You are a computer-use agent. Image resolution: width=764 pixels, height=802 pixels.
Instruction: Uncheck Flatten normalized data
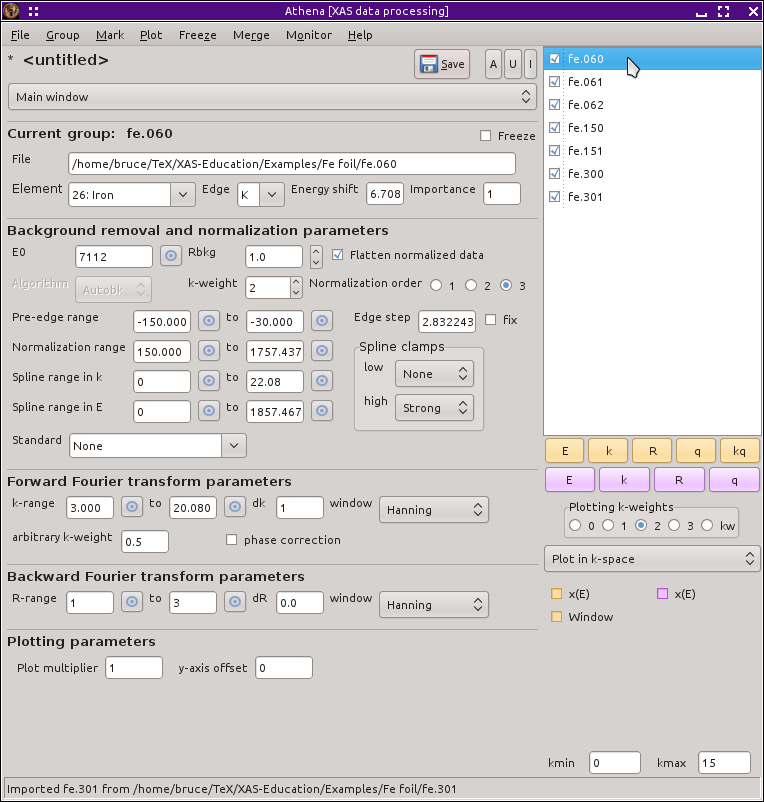tap(338, 255)
